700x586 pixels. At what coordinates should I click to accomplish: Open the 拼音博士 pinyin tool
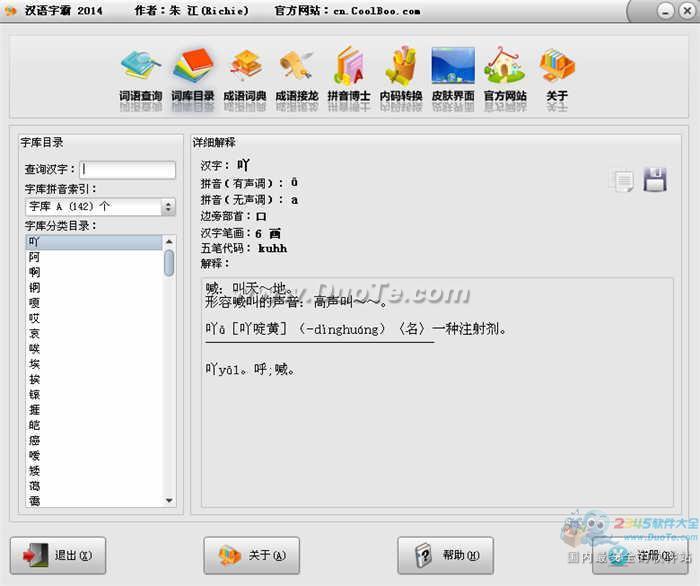349,73
